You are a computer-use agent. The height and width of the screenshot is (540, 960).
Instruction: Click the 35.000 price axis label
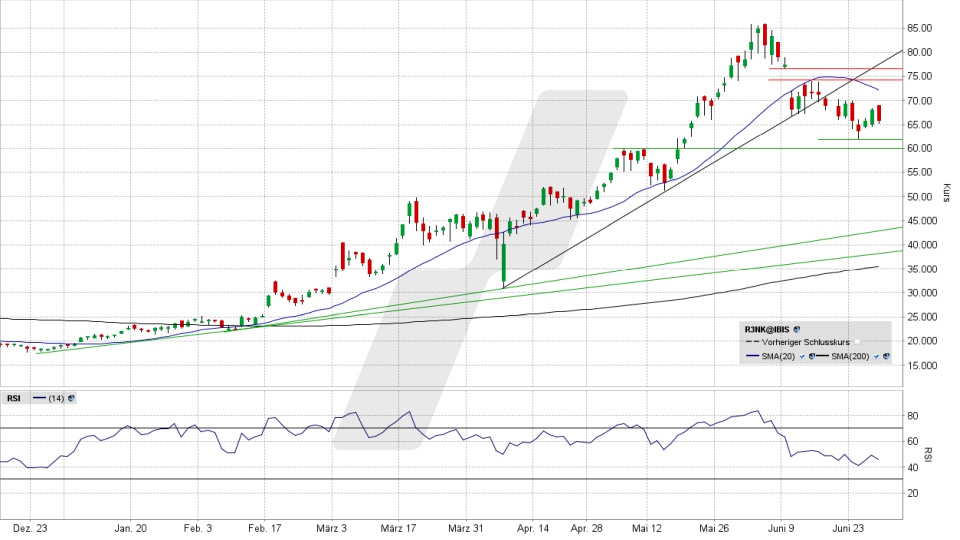tap(922, 269)
